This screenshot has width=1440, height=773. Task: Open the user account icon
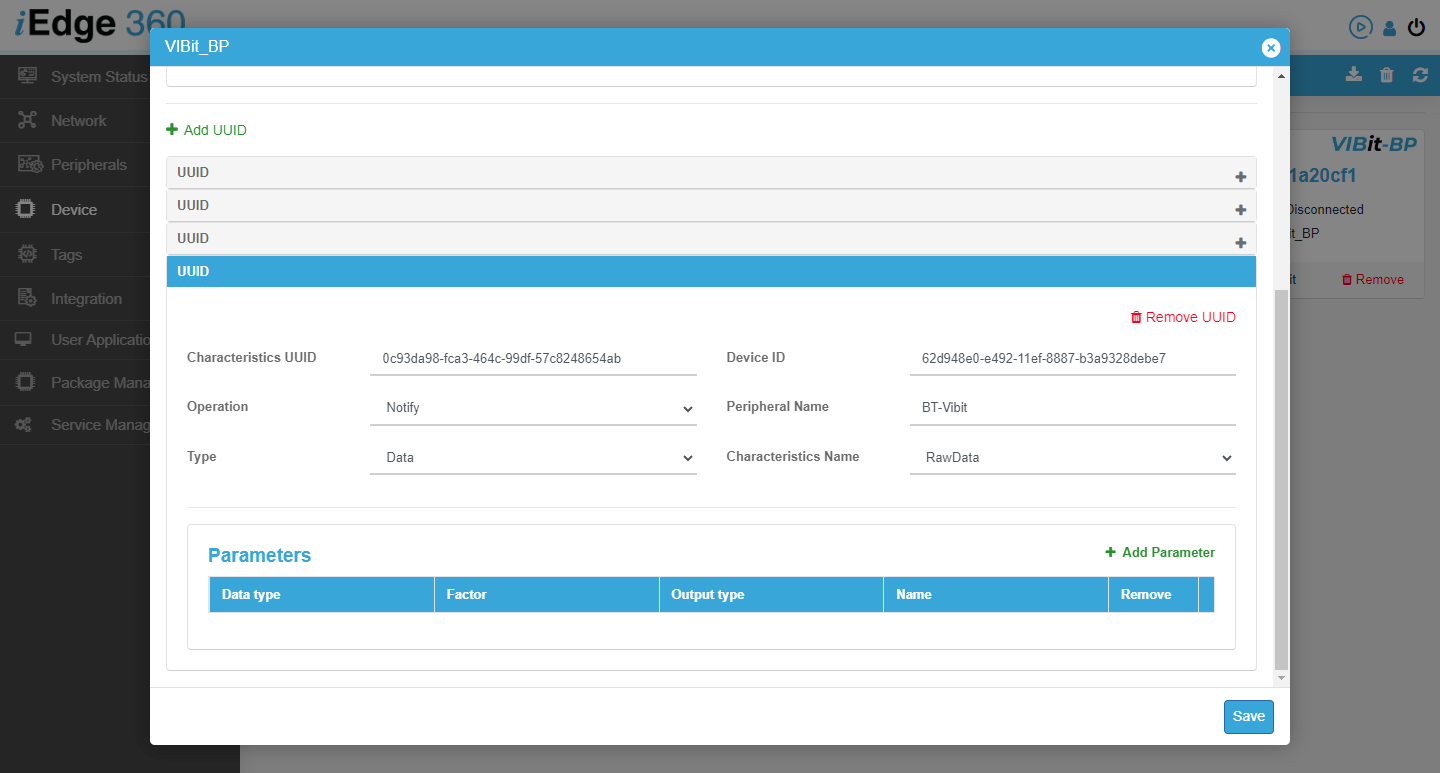tap(1389, 28)
